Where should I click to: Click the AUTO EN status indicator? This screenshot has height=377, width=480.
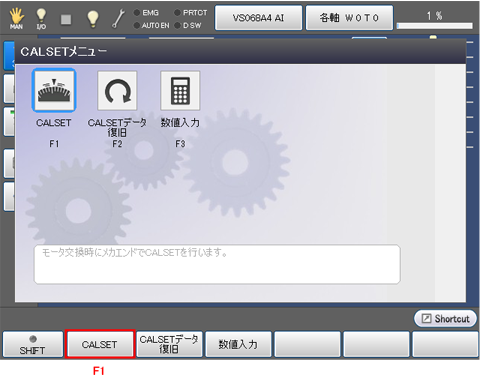point(151,25)
